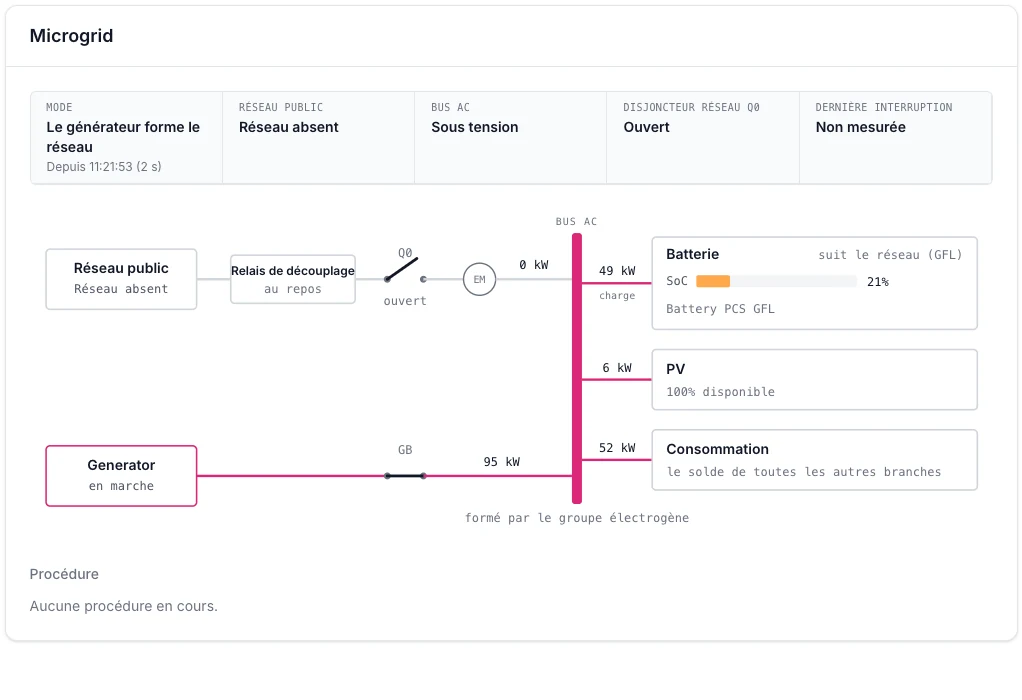Click the '95 kW' generator power reading
The width and height of the screenshot is (1022, 700).
502,461
